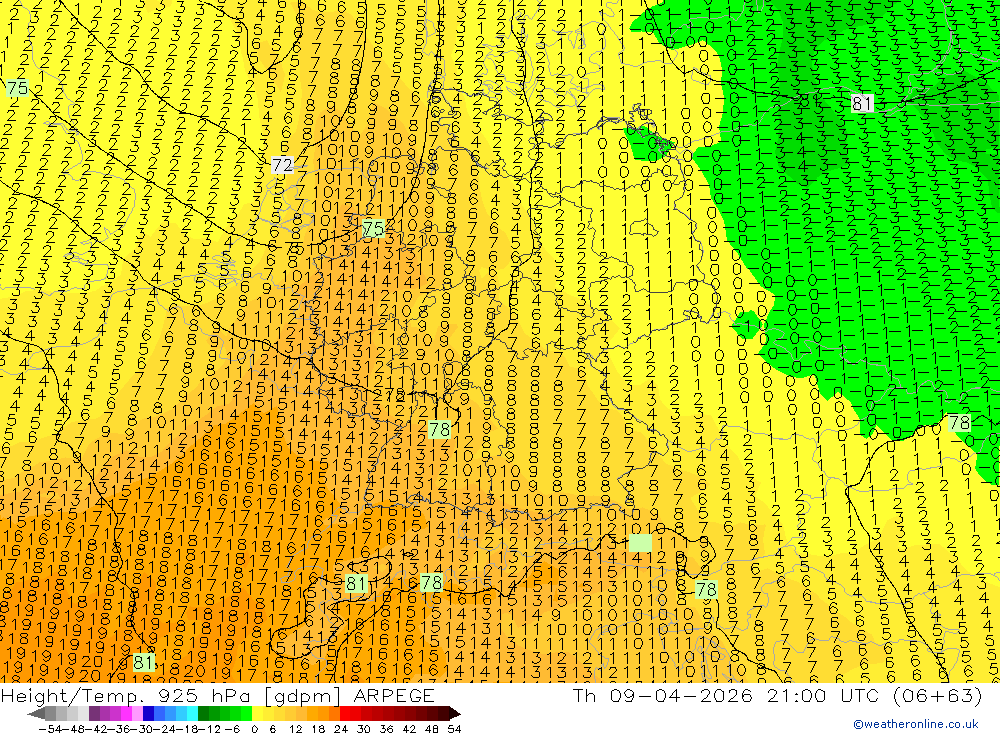Click the blank green contour label box
This screenshot has width=1000, height=733.
(640, 543)
